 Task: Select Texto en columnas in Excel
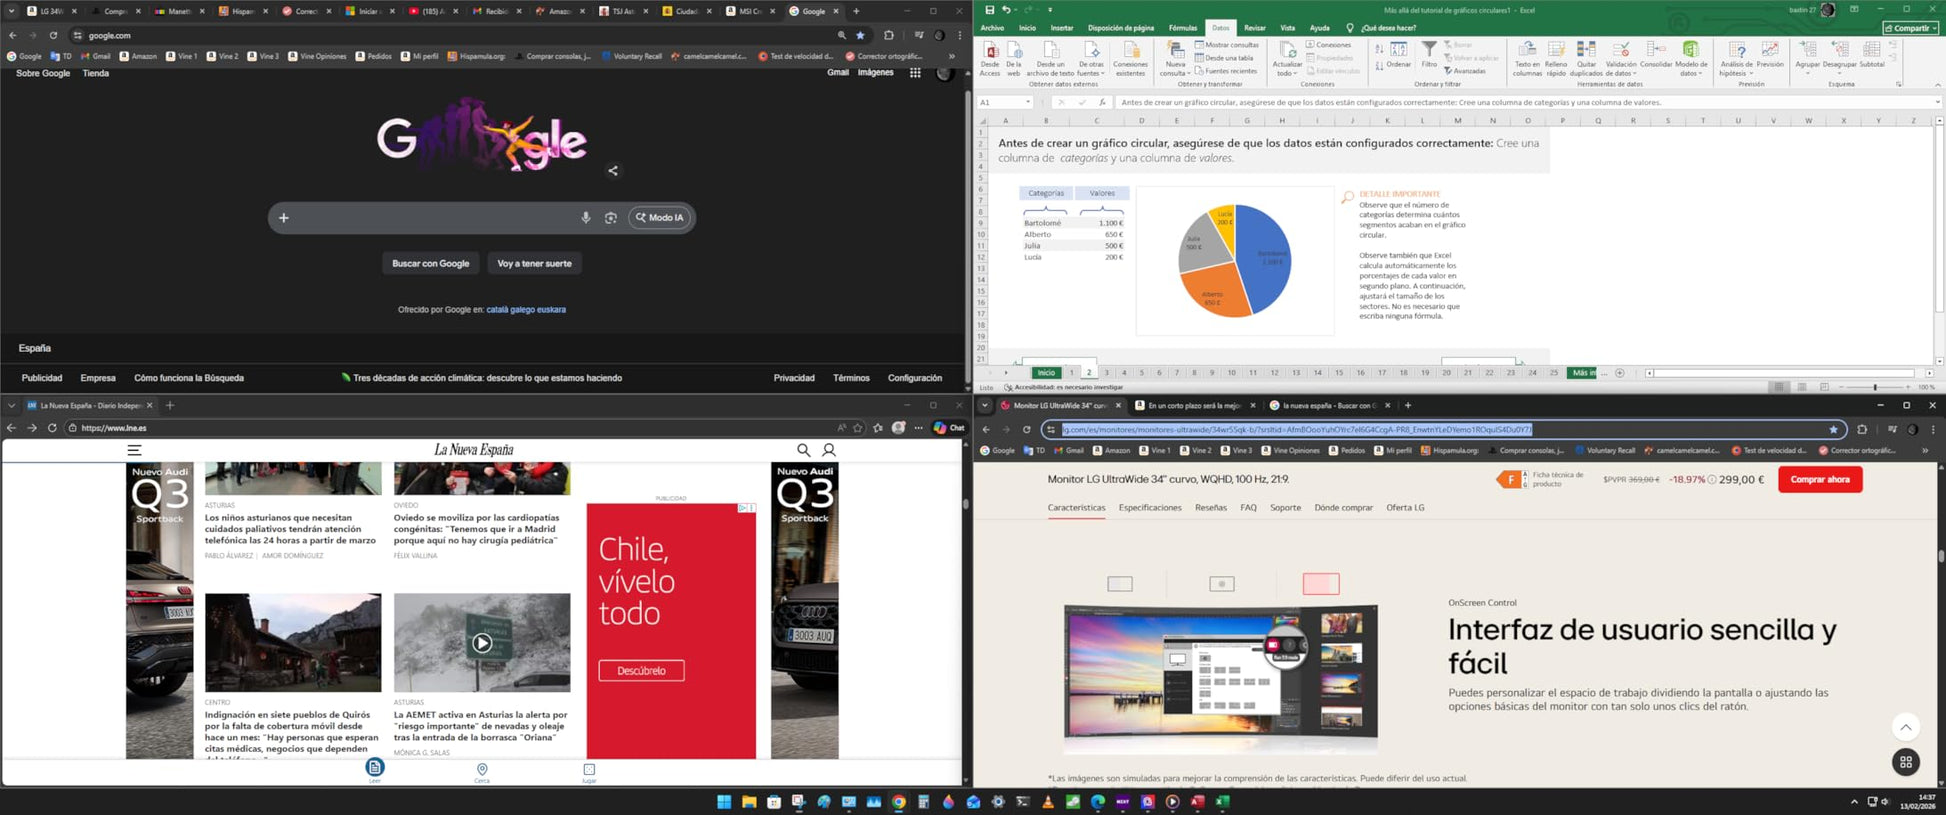click(1527, 59)
